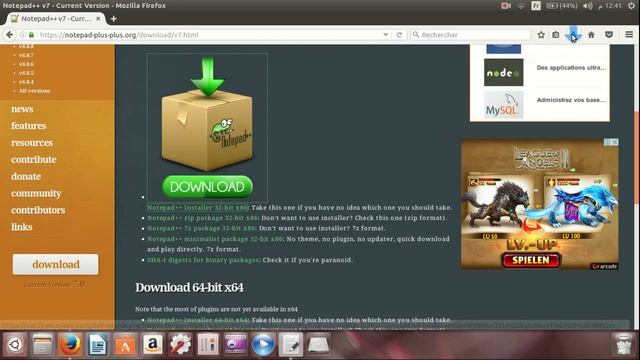640x360 pixels.
Task: Open Notepad++ Installer 32-bit x86 link
Action: (x=198, y=207)
